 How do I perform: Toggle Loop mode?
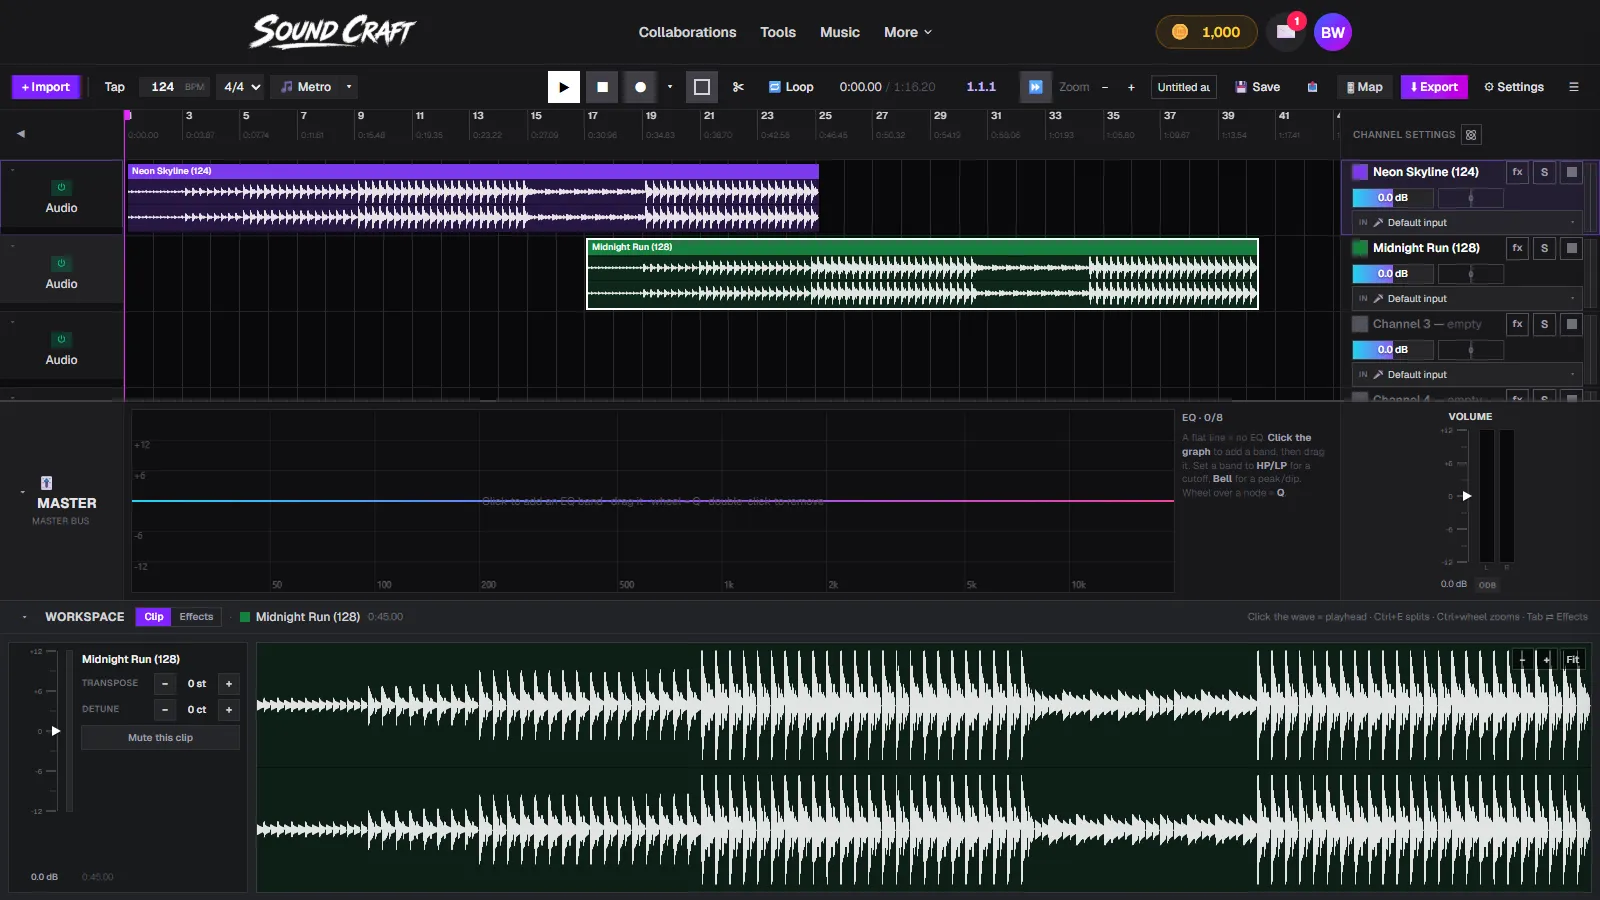[791, 87]
